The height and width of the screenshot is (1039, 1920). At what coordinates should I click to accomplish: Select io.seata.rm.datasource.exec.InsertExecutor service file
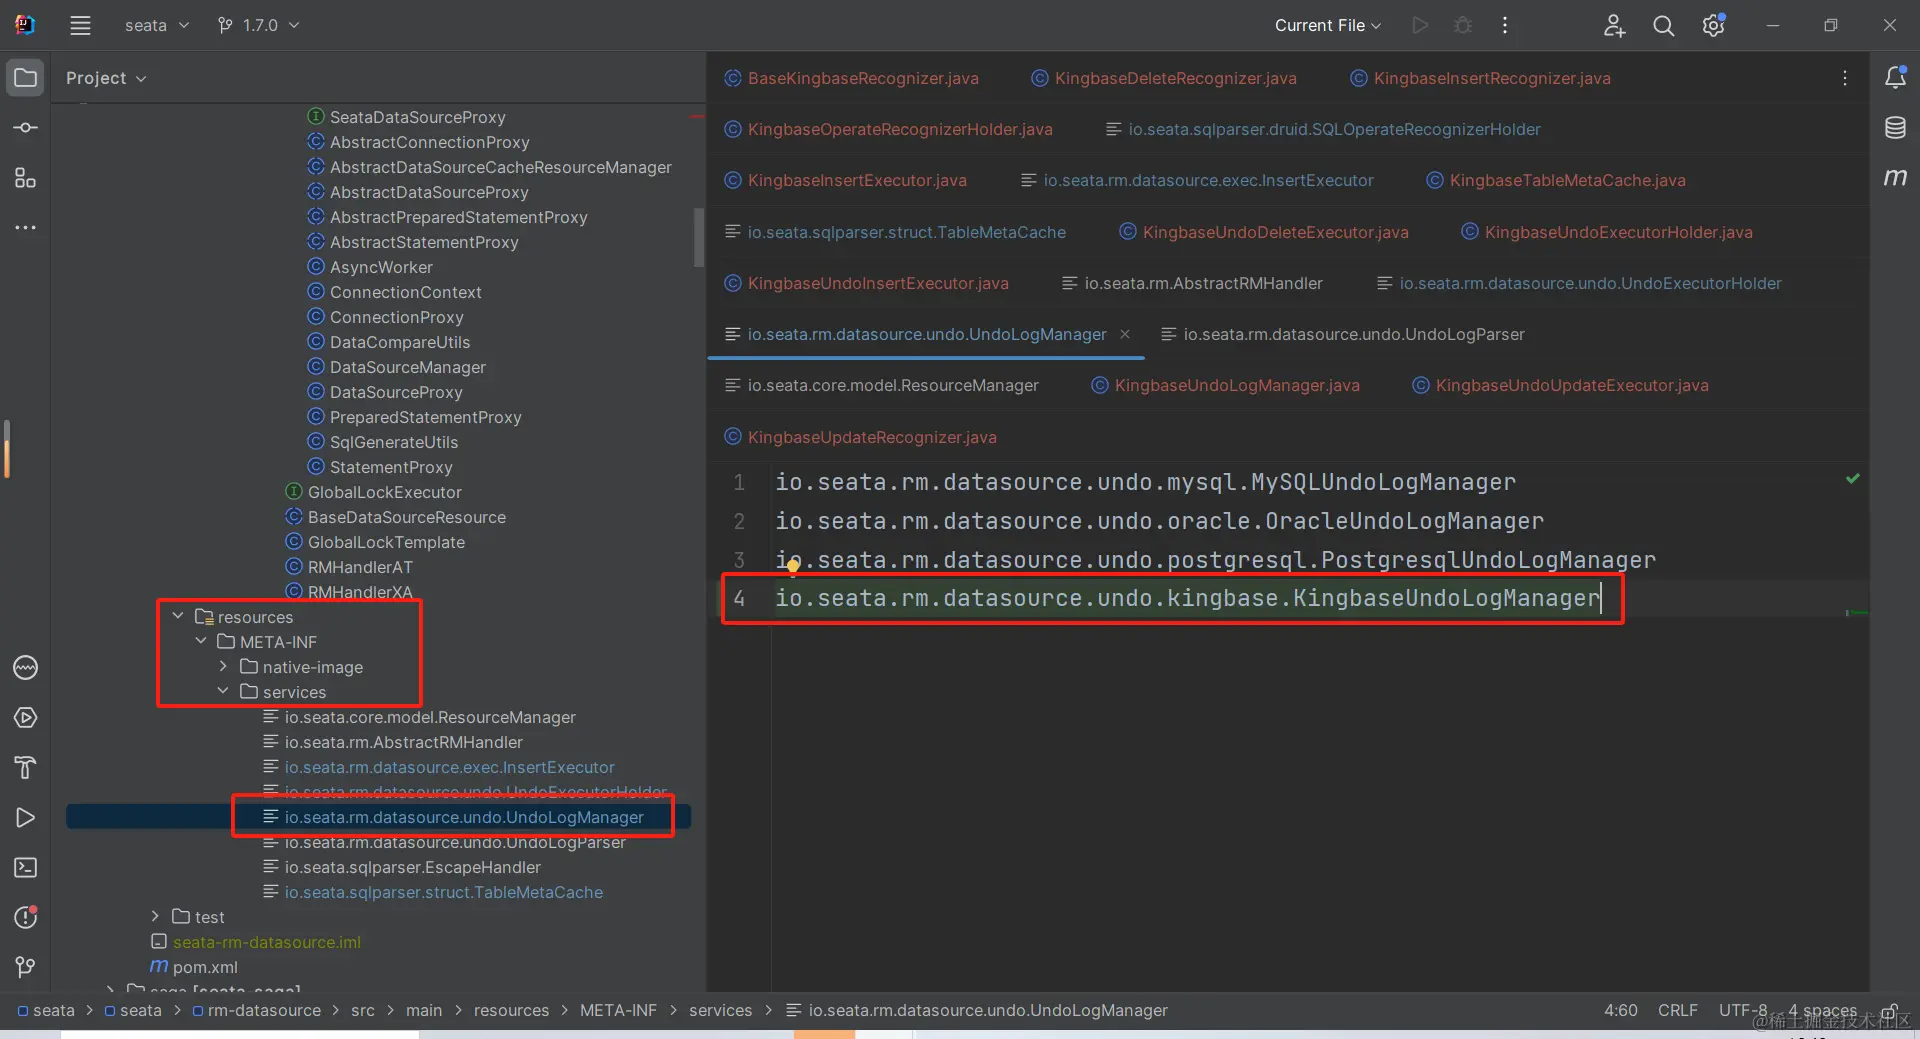click(449, 767)
